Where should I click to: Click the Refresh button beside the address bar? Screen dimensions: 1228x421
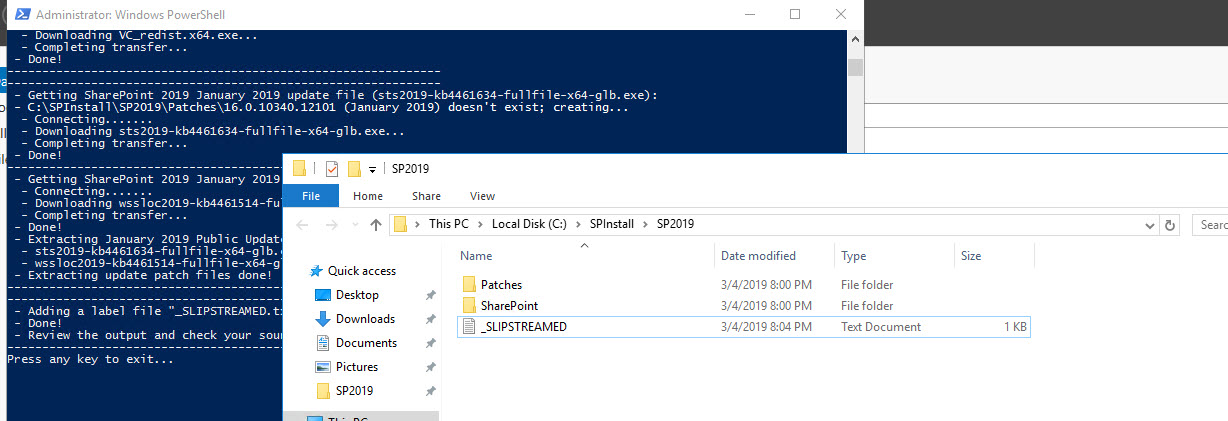click(x=1170, y=224)
